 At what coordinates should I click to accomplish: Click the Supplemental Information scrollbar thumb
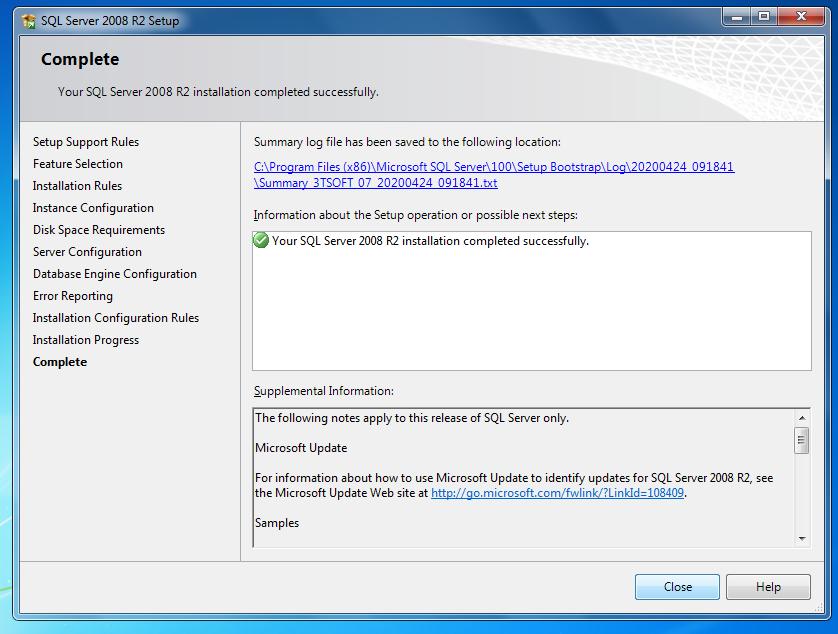[801, 440]
